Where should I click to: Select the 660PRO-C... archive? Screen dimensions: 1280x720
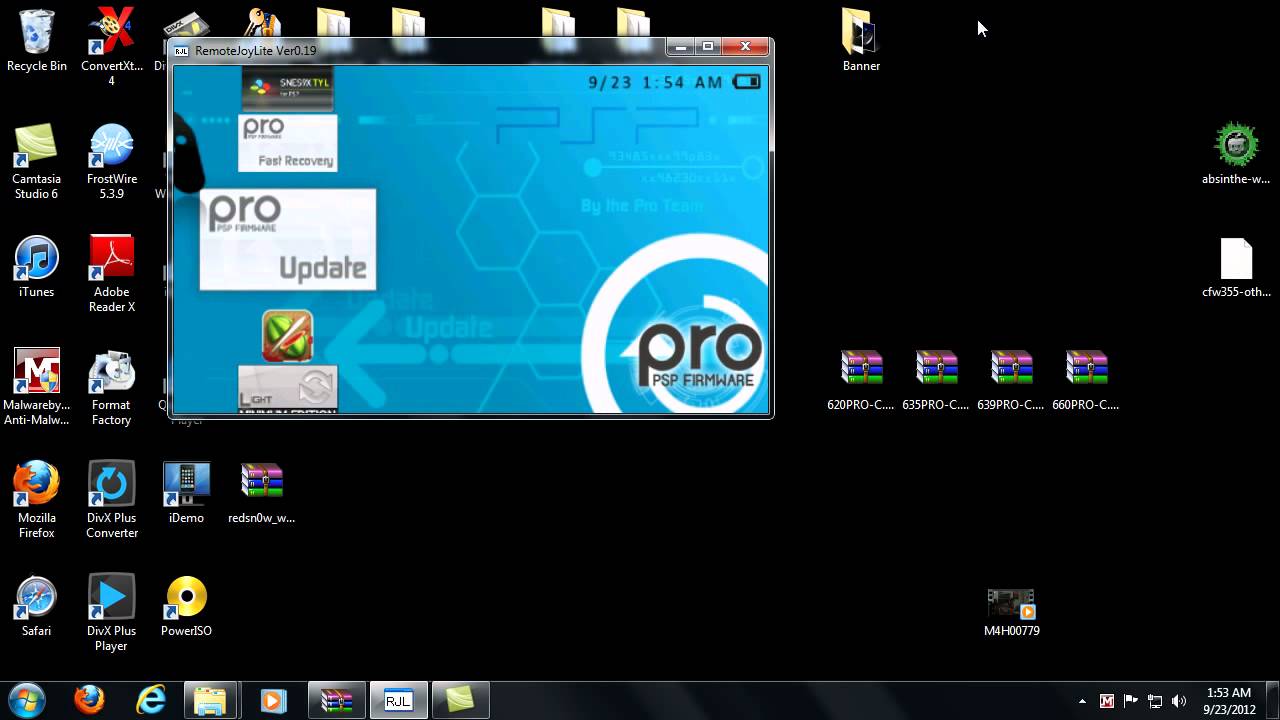pos(1086,380)
